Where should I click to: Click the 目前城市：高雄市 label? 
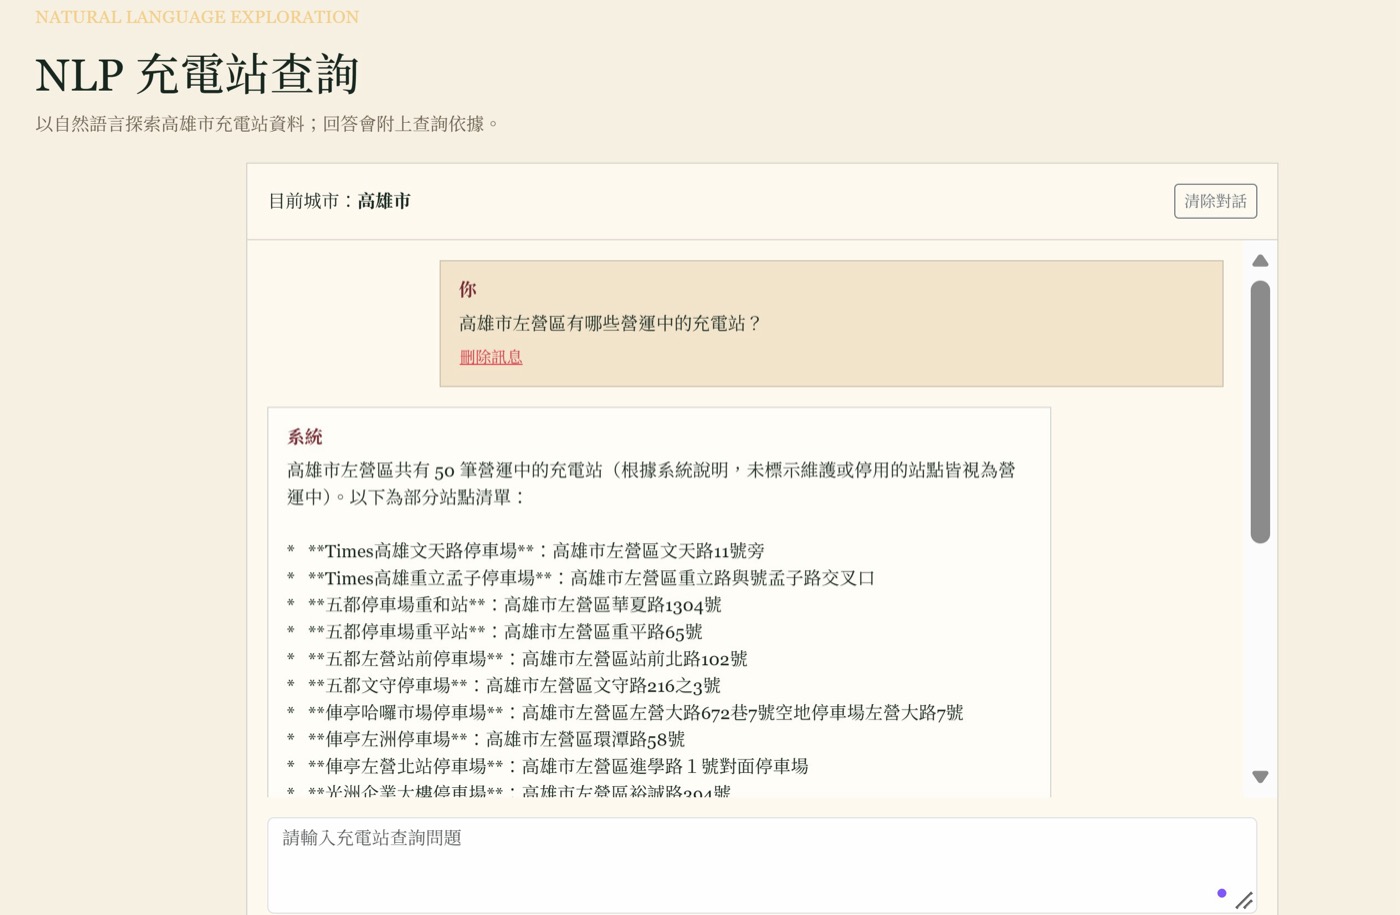(339, 201)
